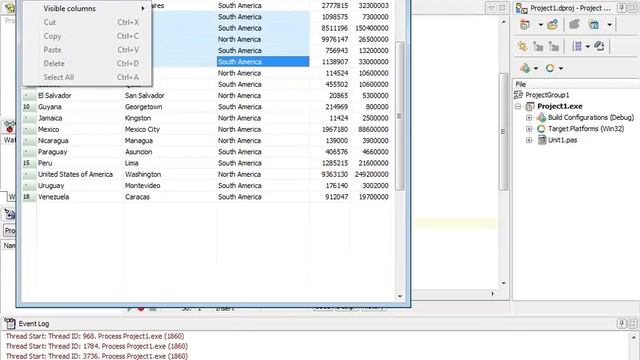Click grid window scroll-down arrow

pyautogui.click(x=400, y=296)
